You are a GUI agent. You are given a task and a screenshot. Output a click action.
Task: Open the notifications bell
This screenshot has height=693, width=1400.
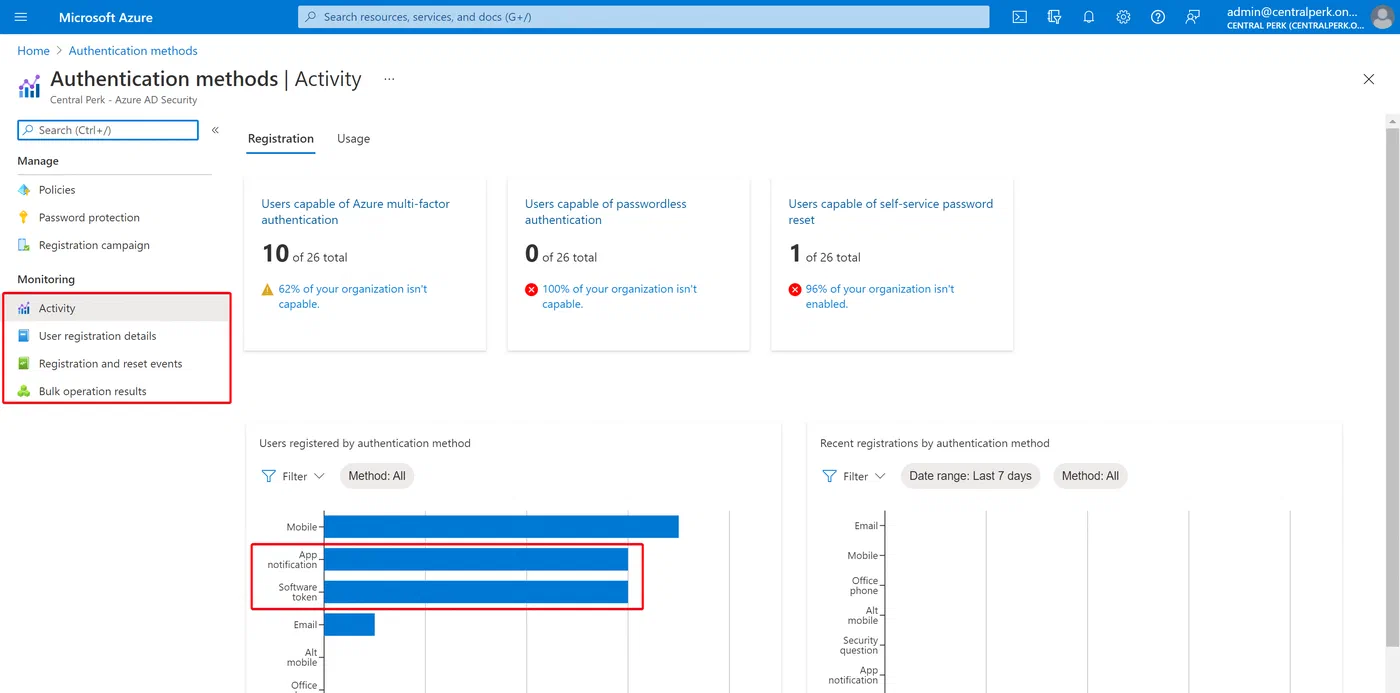click(1089, 17)
